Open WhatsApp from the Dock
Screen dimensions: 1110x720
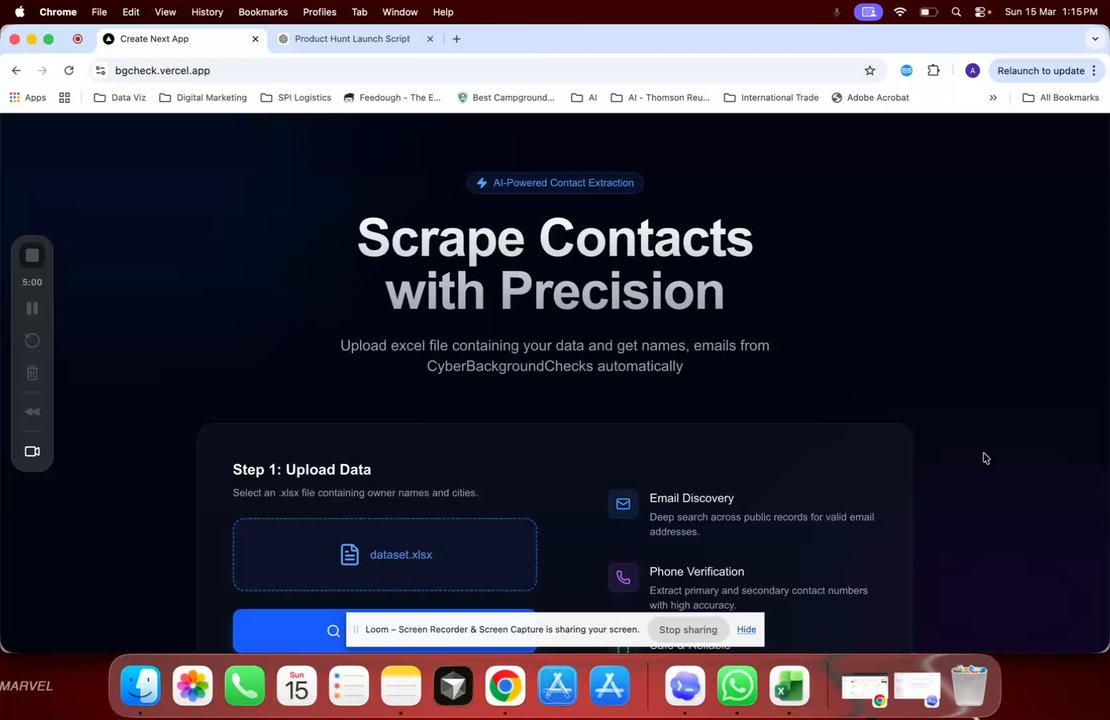tap(737, 685)
